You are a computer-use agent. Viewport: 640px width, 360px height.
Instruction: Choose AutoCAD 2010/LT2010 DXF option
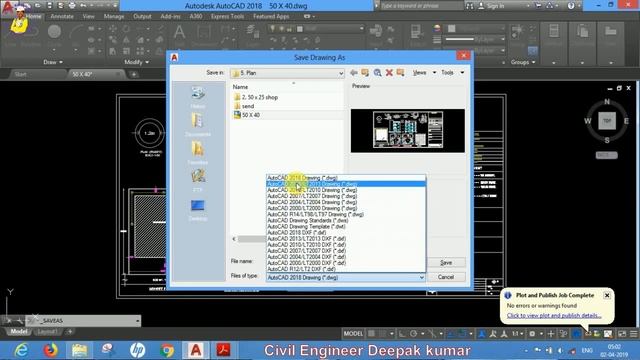coord(346,245)
